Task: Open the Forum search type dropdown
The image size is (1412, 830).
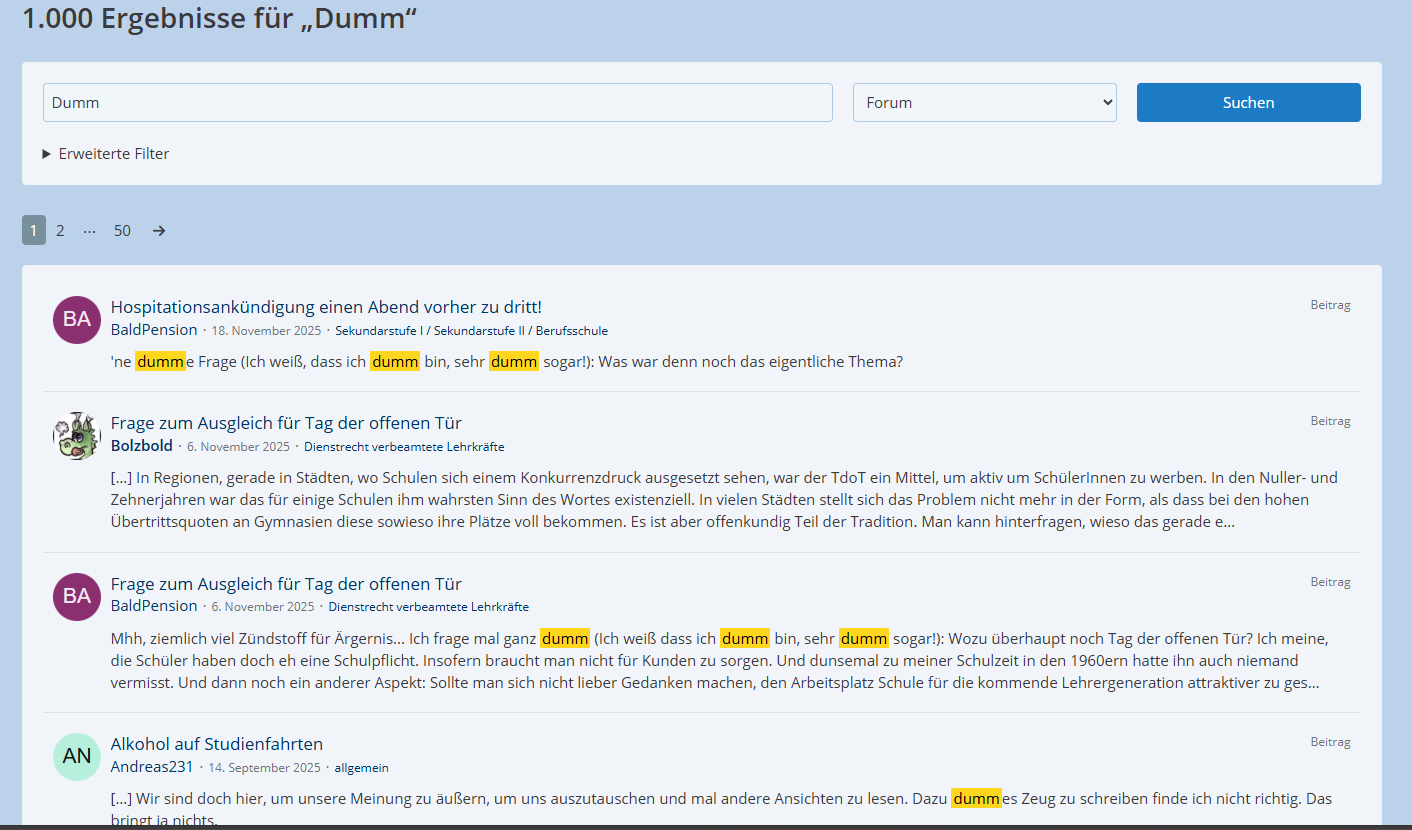Action: coord(984,103)
